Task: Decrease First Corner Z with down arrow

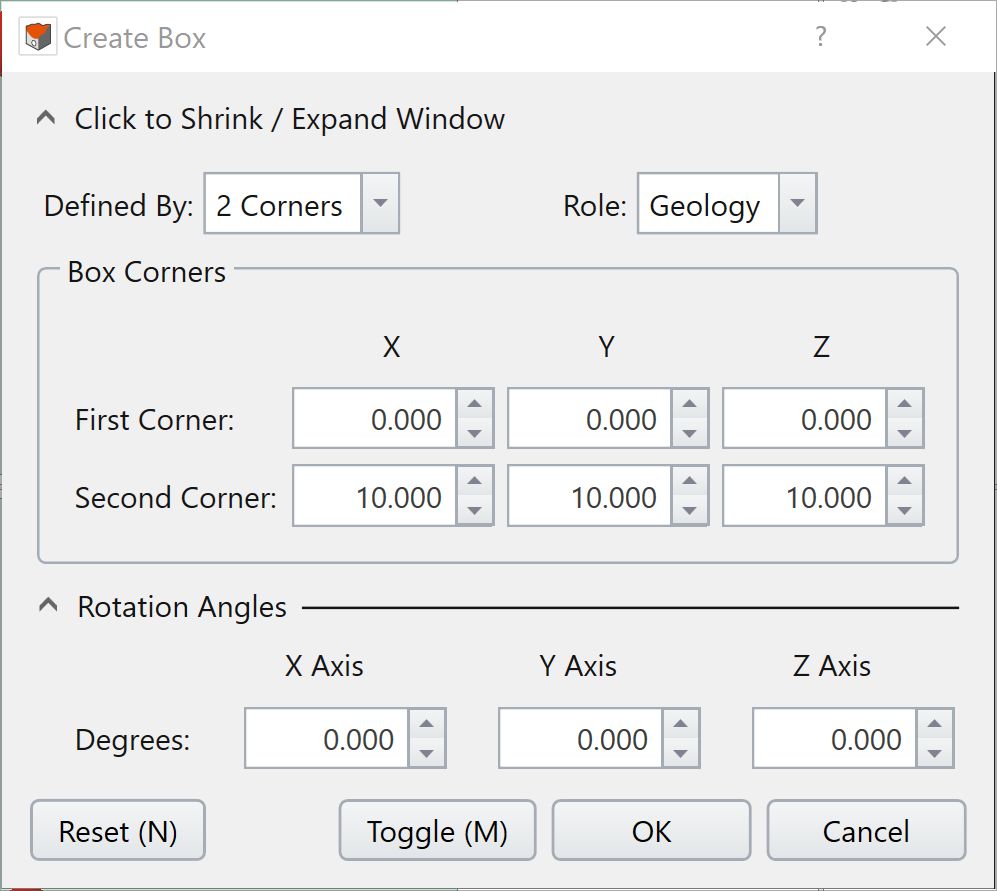Action: (904, 433)
